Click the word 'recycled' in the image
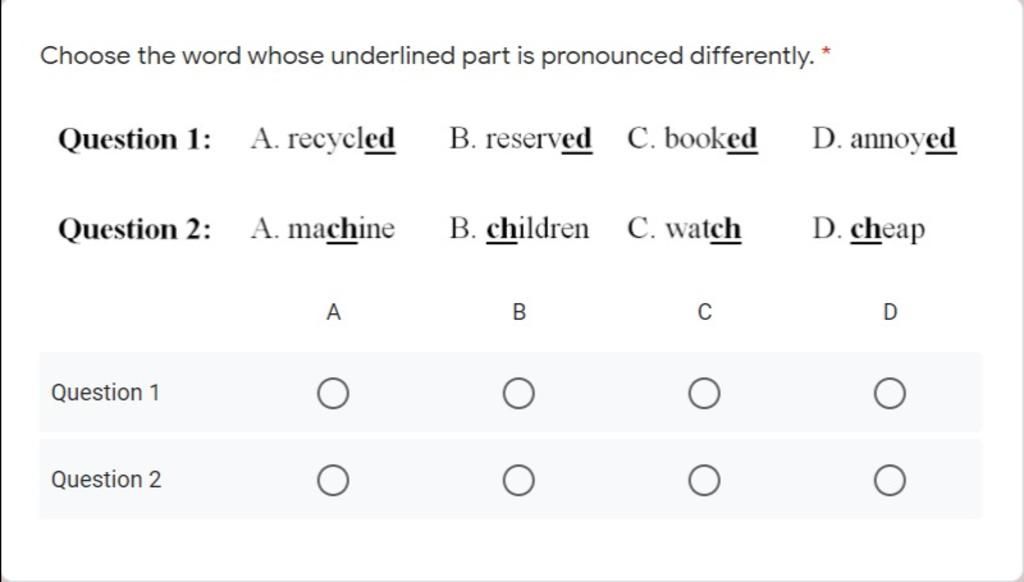 pos(341,140)
